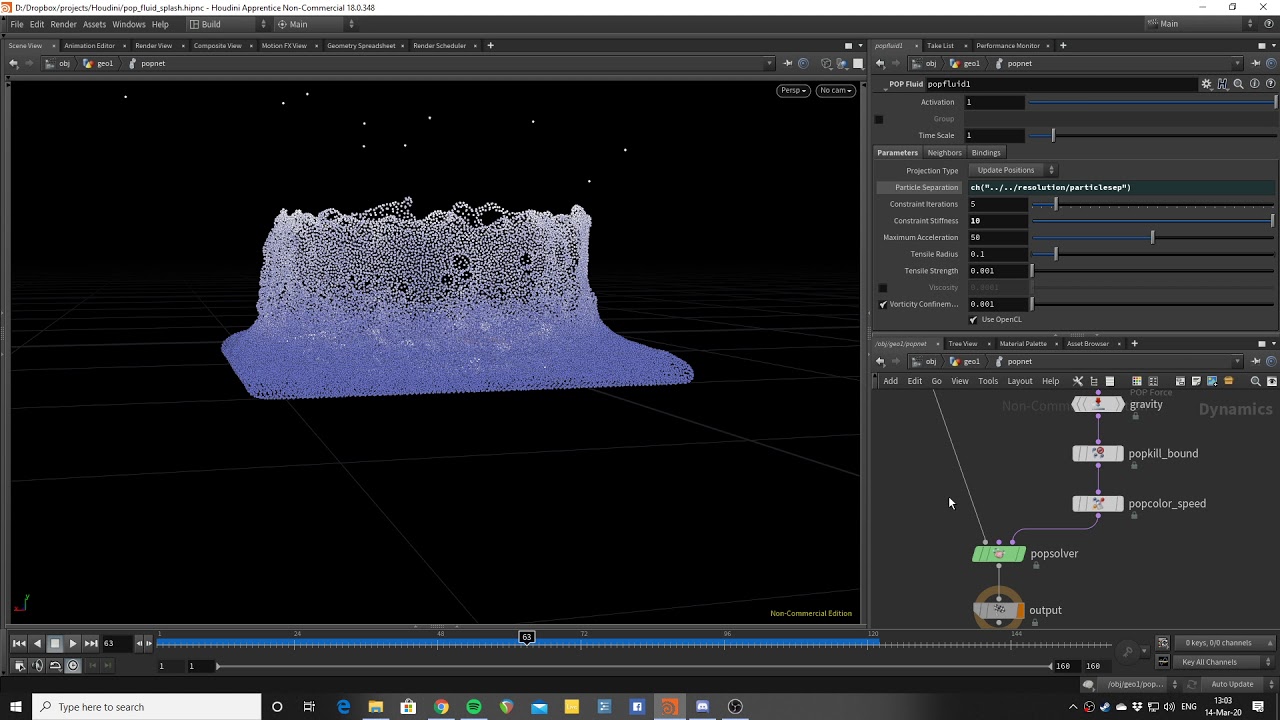Open network editor Layout menu

[x=1020, y=381]
